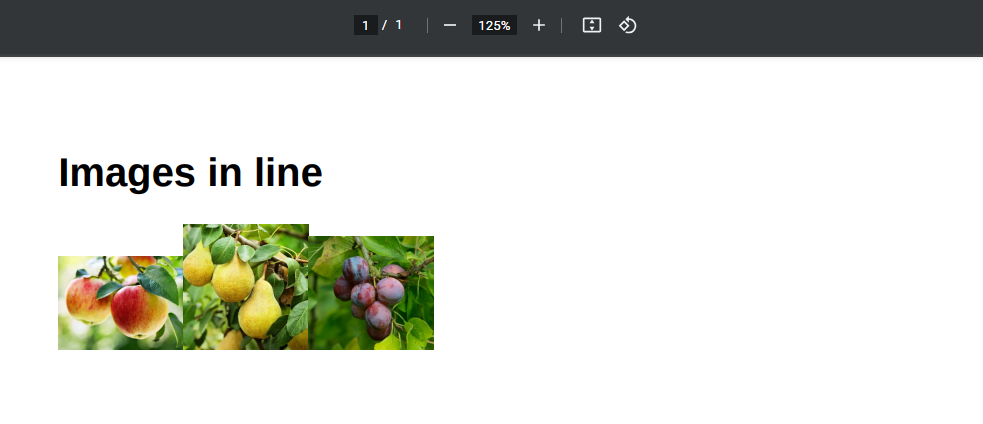Click the green leaf above the apples

click(157, 280)
